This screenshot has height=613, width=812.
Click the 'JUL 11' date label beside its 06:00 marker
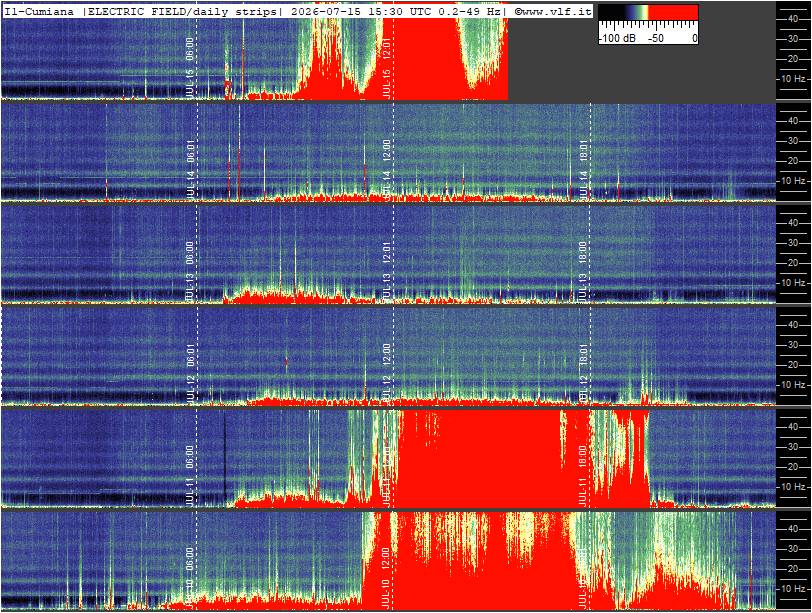click(x=190, y=491)
